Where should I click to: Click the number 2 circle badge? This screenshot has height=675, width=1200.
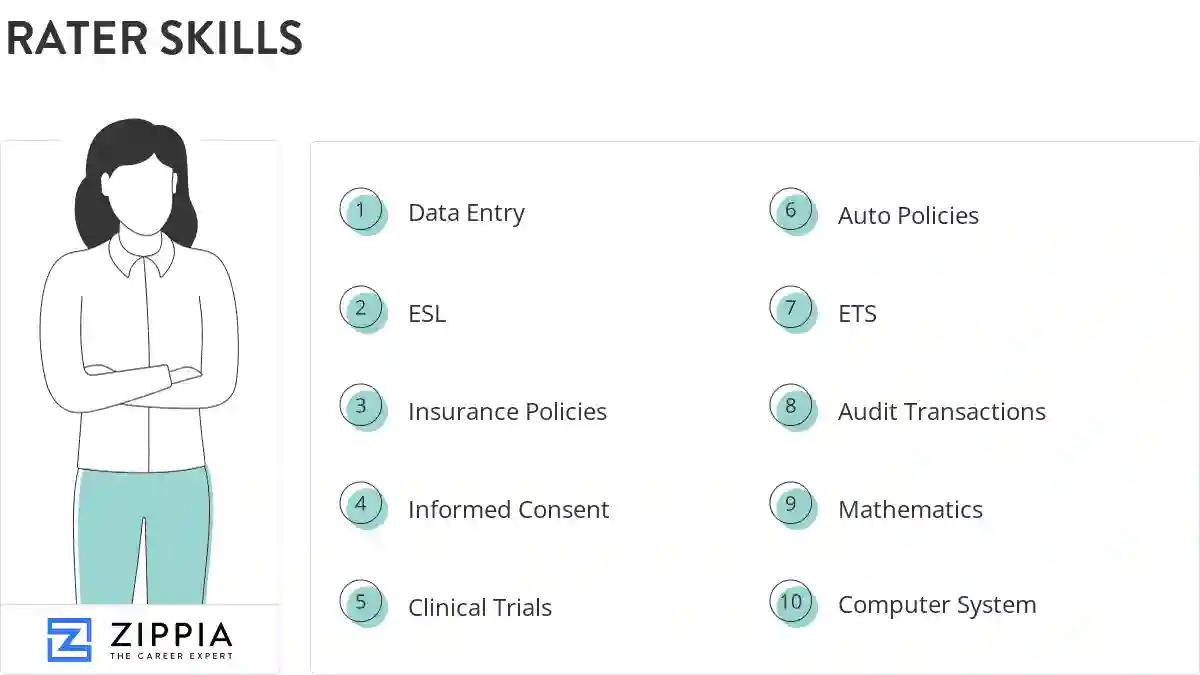pyautogui.click(x=362, y=309)
